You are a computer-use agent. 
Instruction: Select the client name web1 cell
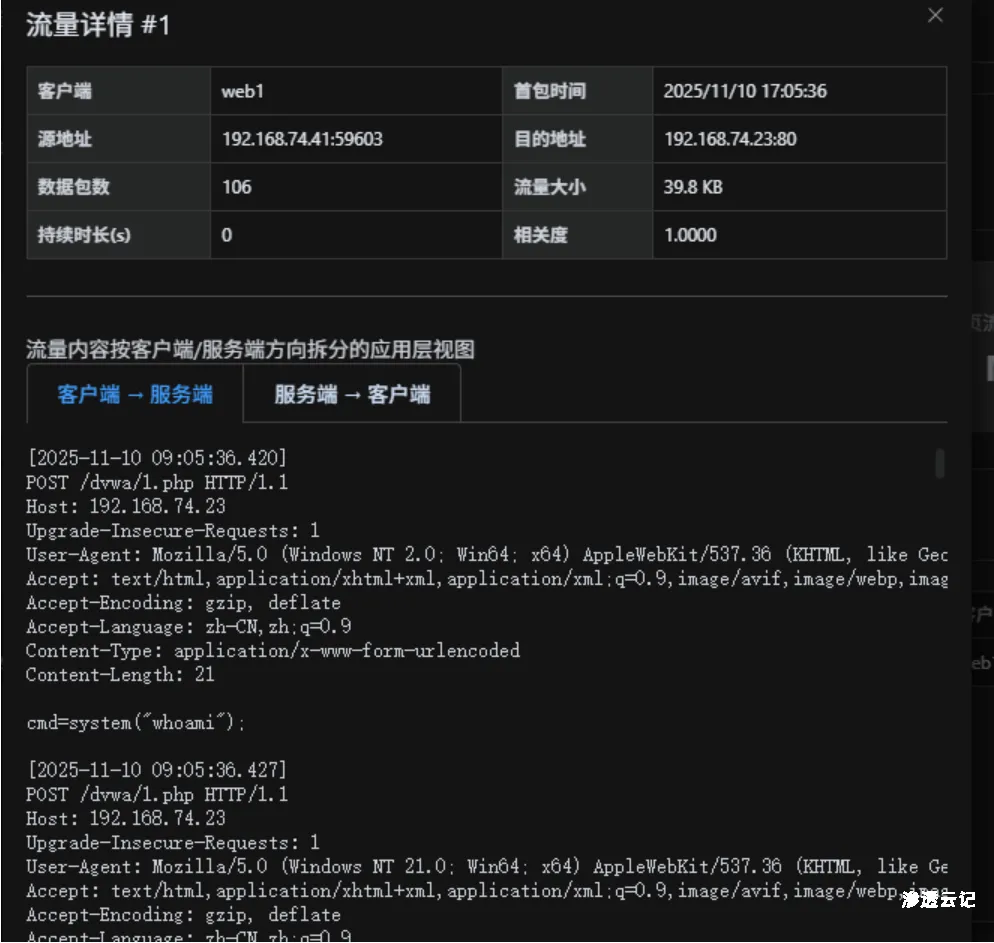click(241, 91)
